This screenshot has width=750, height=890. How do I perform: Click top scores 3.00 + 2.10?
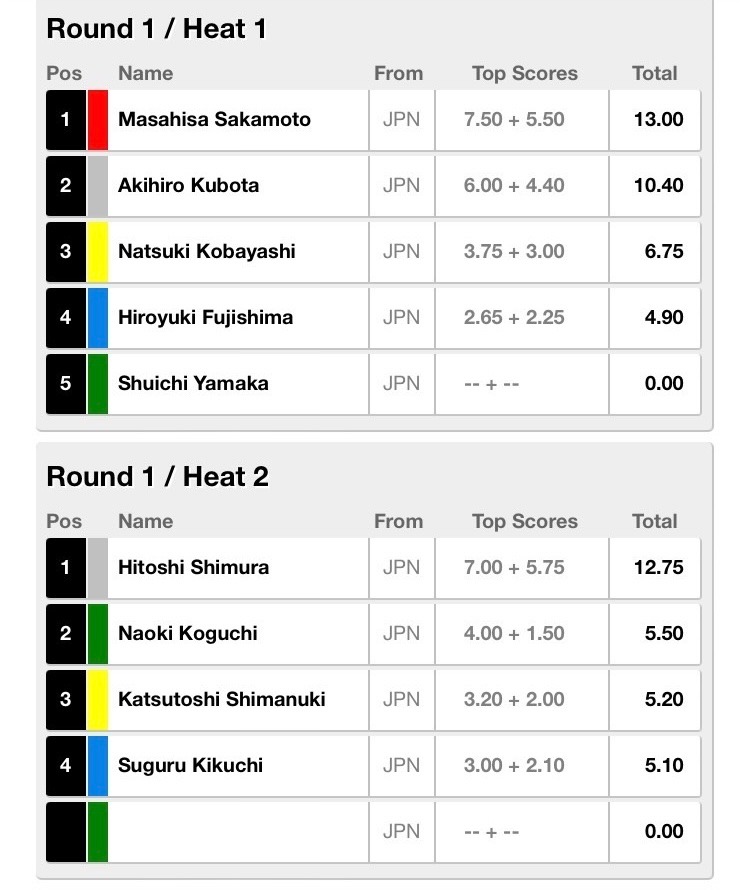tap(514, 765)
